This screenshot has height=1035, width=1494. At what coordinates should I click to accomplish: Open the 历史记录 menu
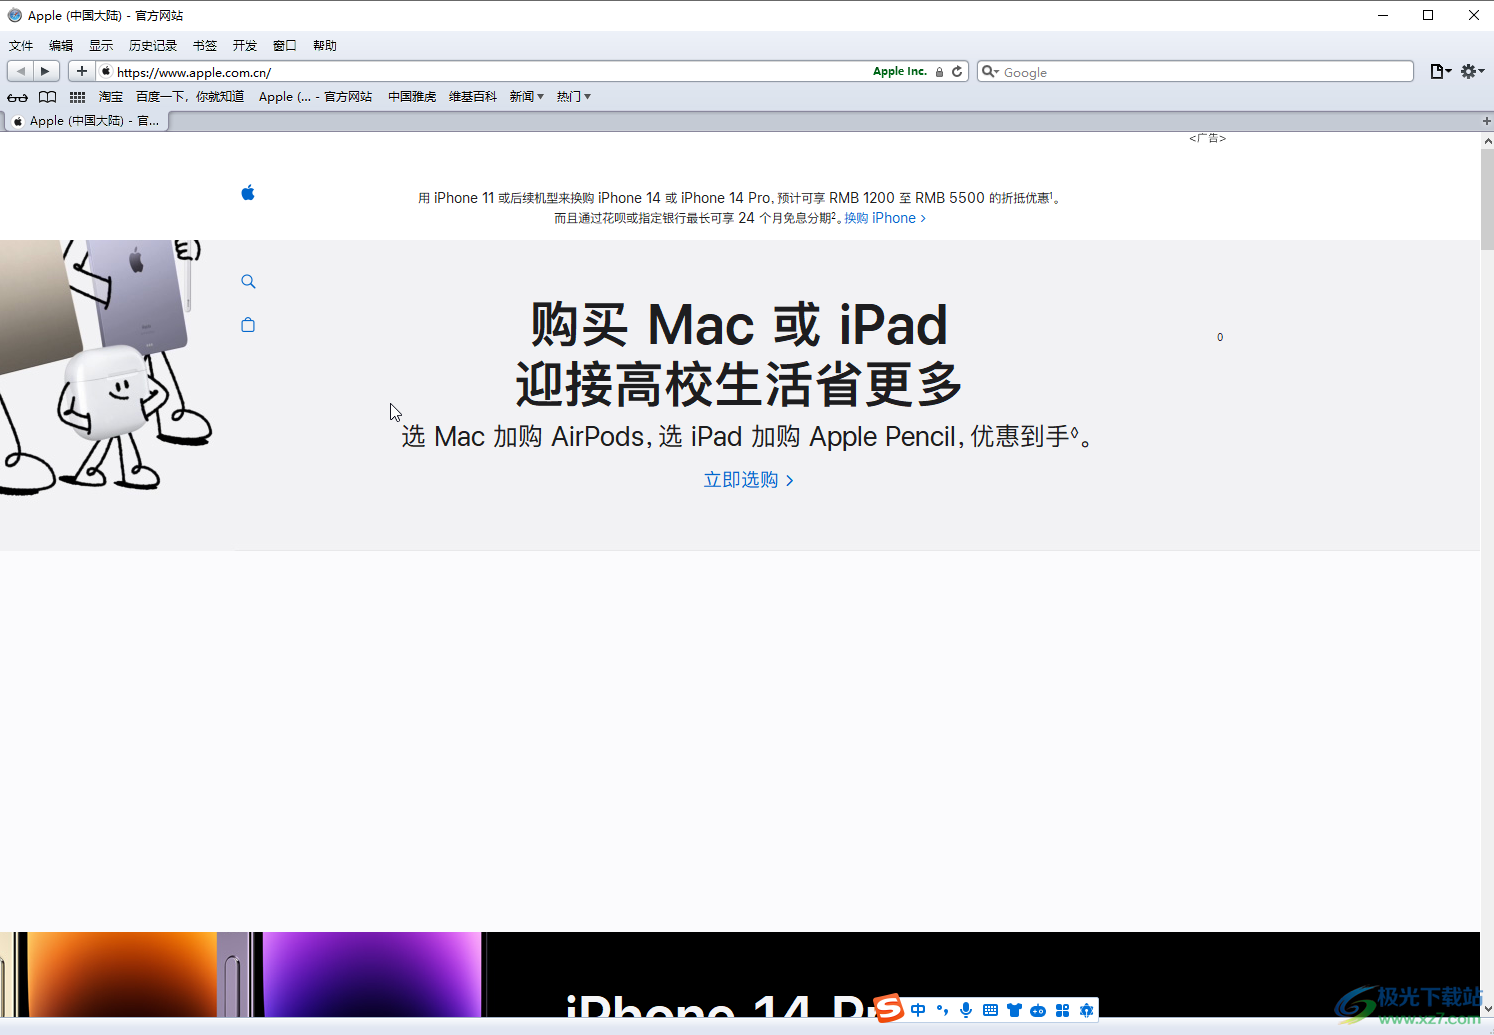(153, 46)
